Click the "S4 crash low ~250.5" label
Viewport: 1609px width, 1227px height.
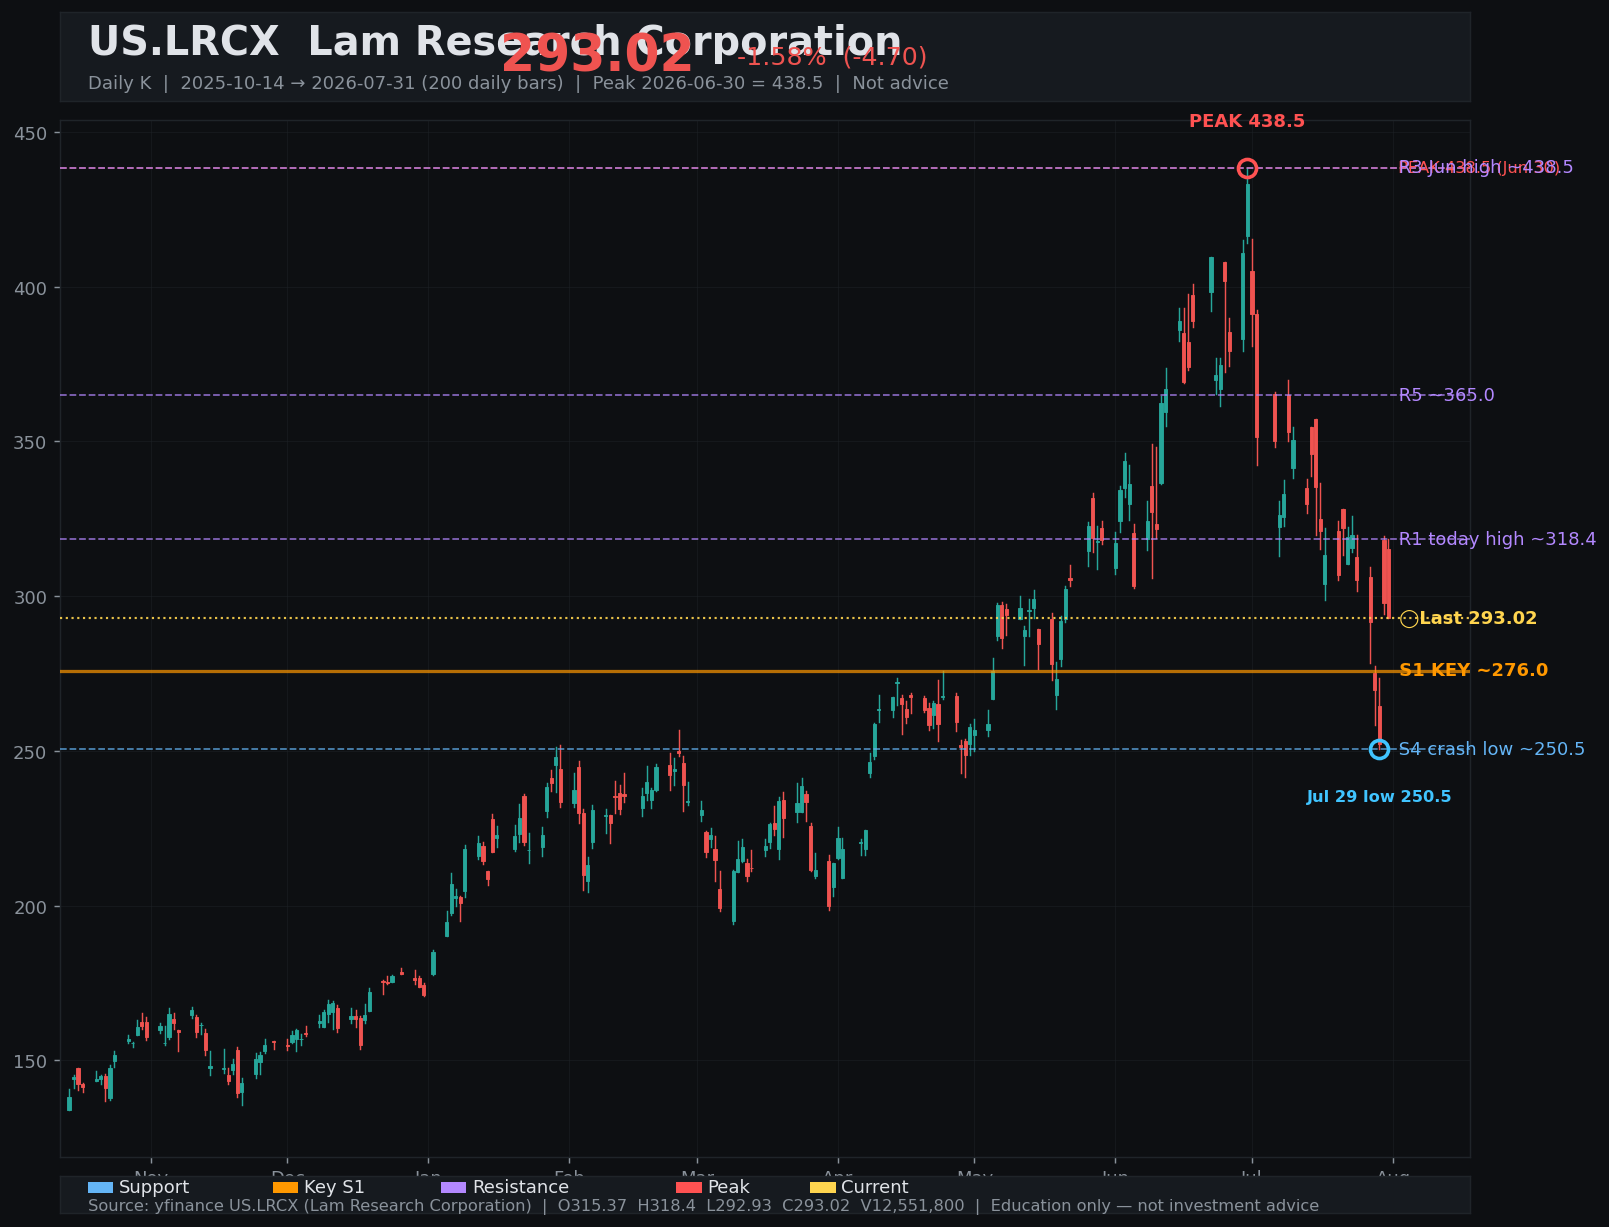pyautogui.click(x=1491, y=749)
